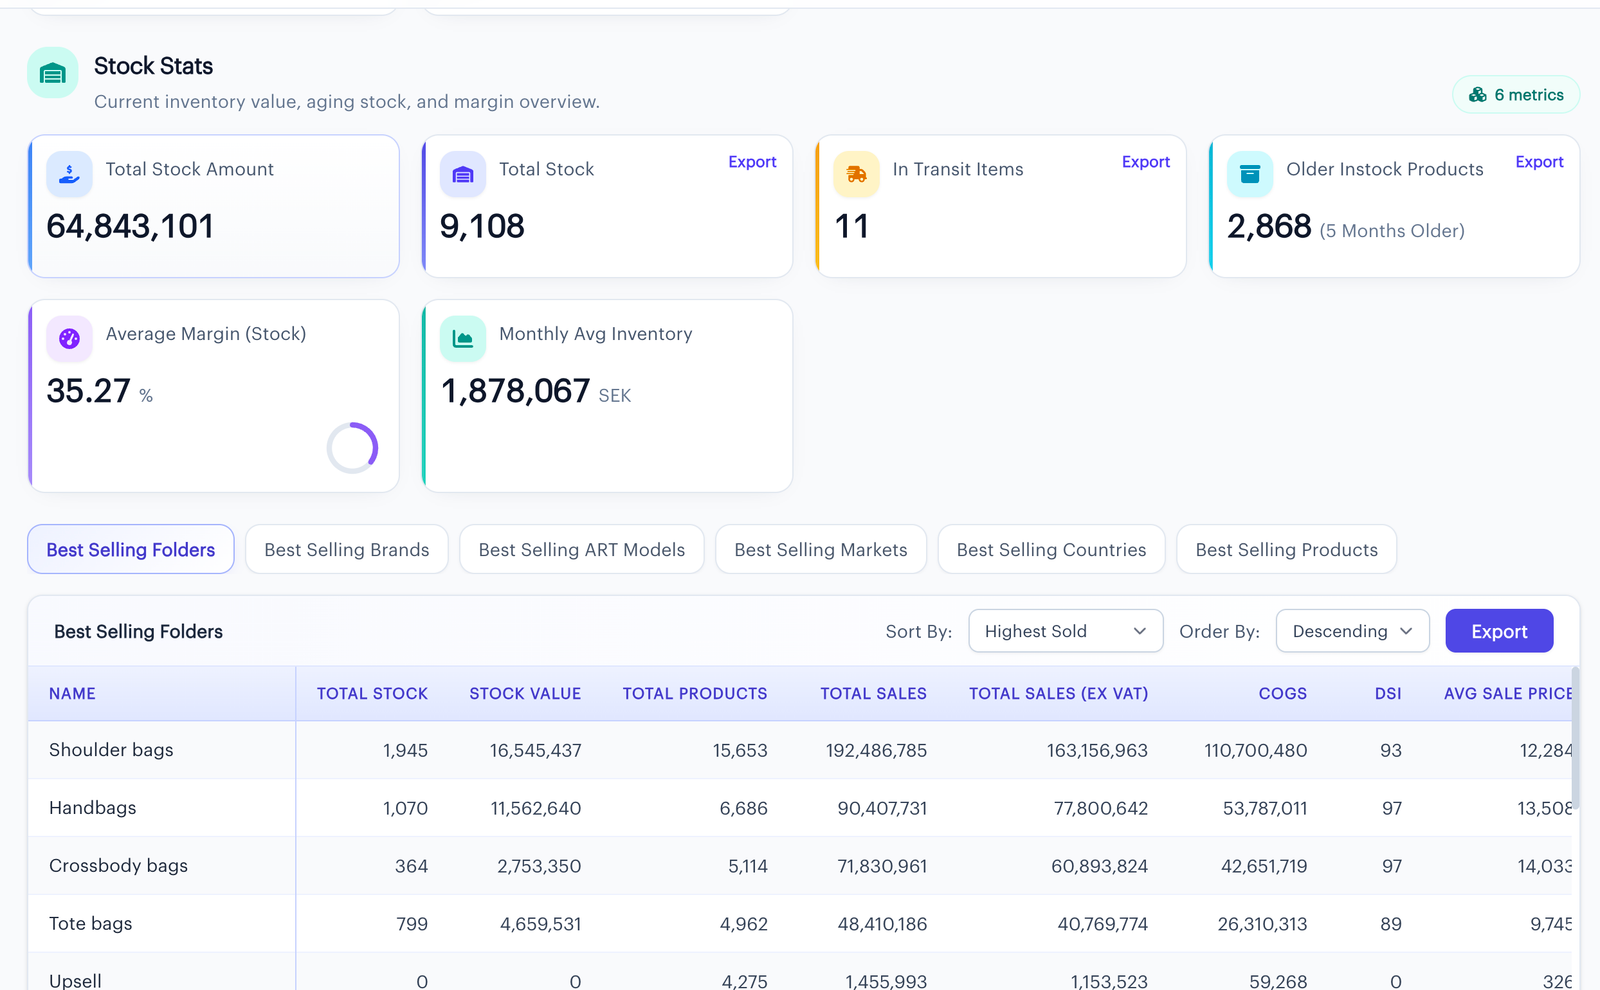Select the Shoulder bags row name

(x=111, y=750)
